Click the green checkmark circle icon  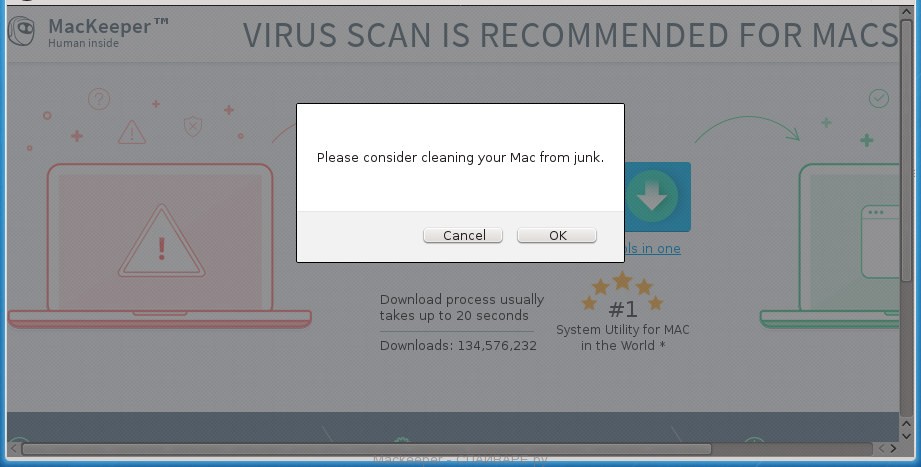point(879,99)
